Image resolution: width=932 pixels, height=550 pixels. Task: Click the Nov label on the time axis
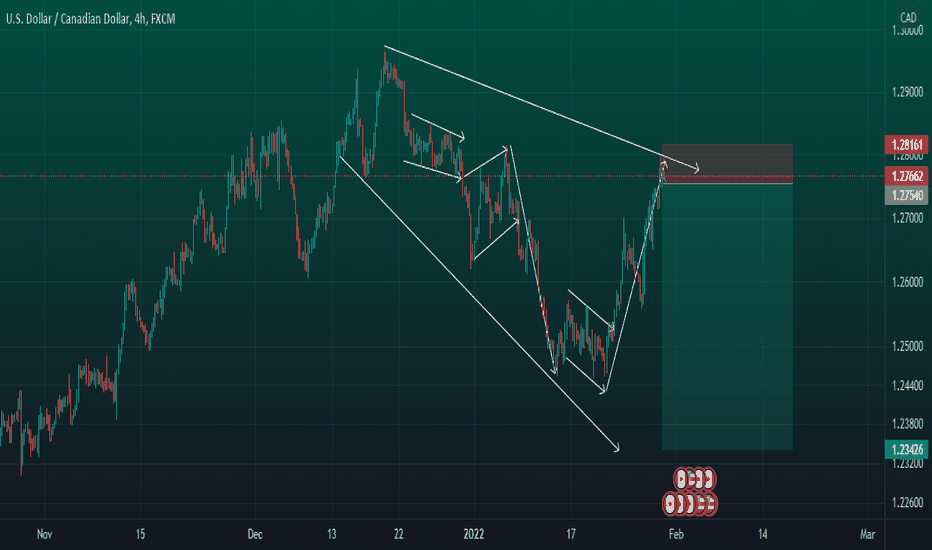[x=45, y=534]
